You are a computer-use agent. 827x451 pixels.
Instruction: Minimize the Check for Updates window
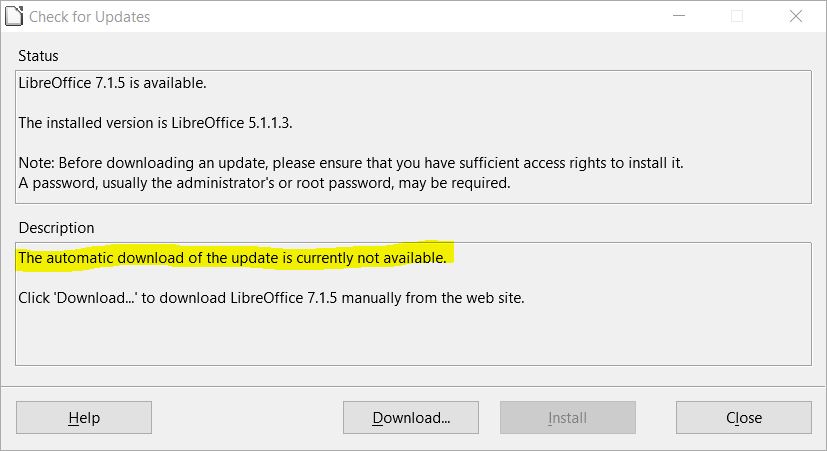click(680, 16)
